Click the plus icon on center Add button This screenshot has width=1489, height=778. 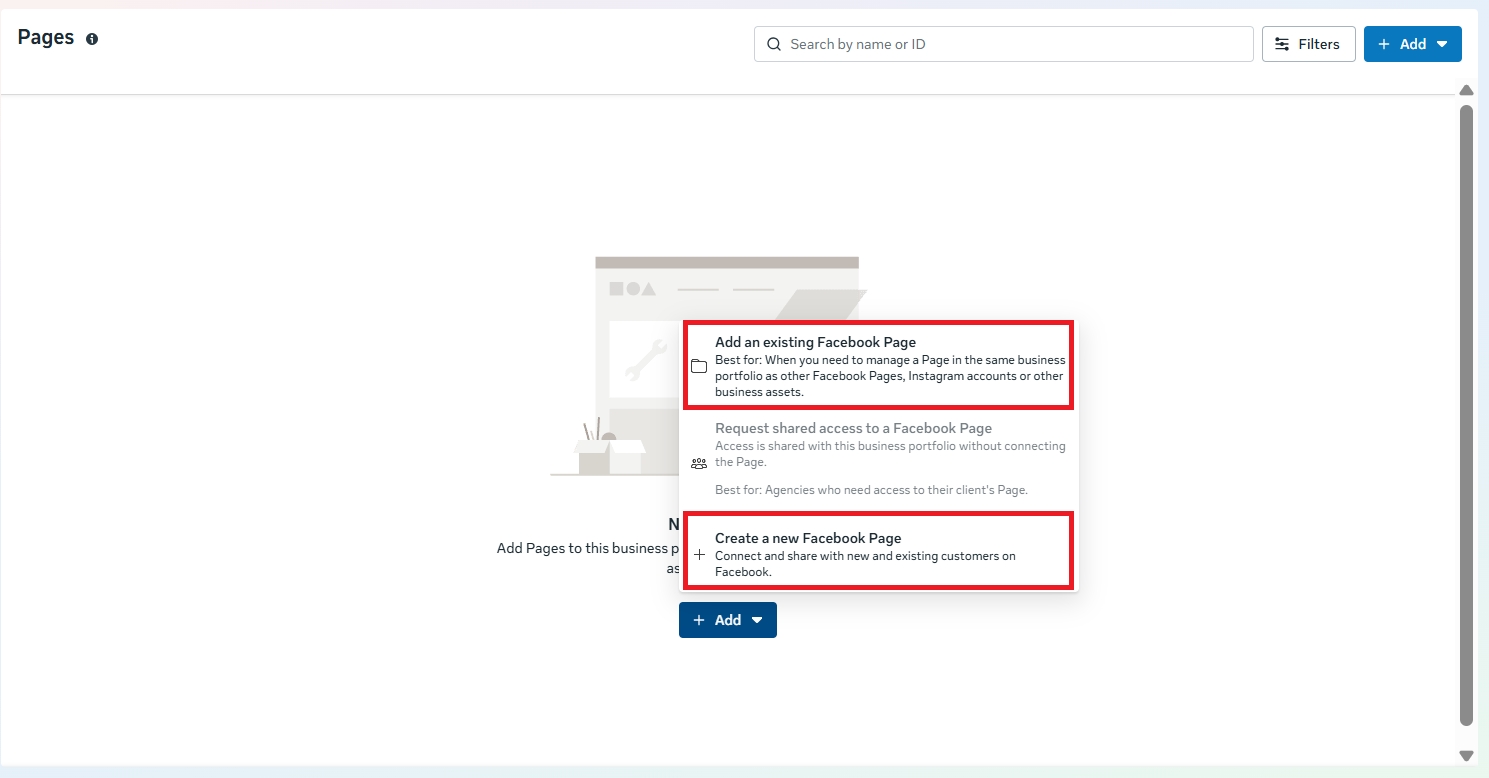pyautogui.click(x=699, y=620)
